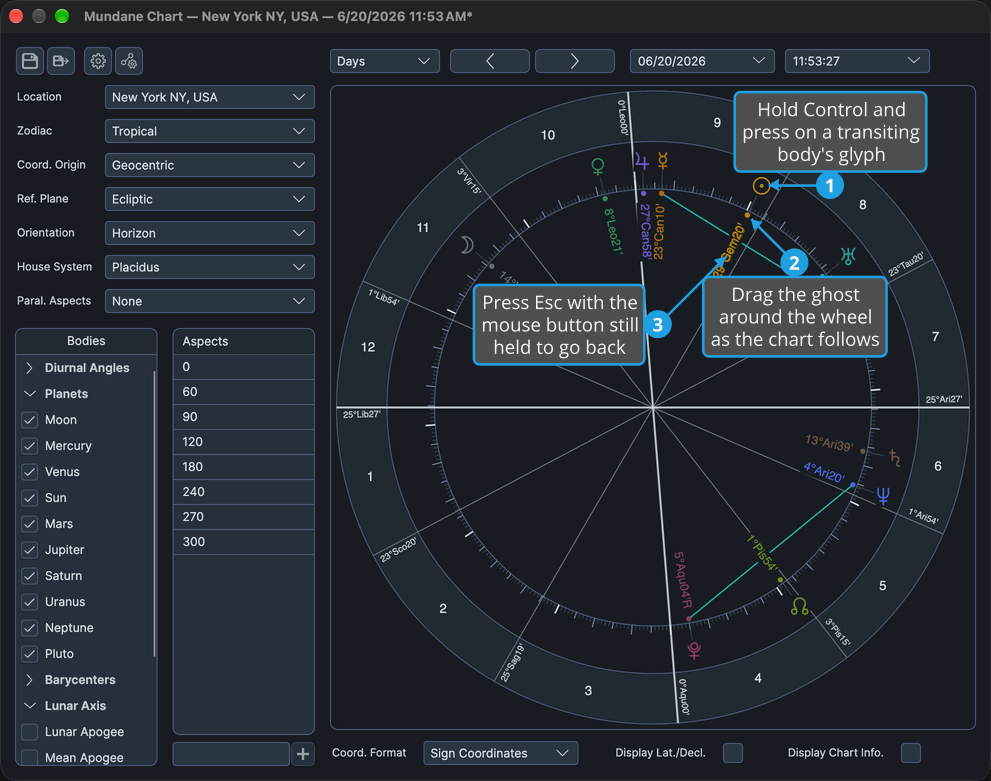991x781 pixels.
Task: Click the save chart icon
Action: click(30, 61)
